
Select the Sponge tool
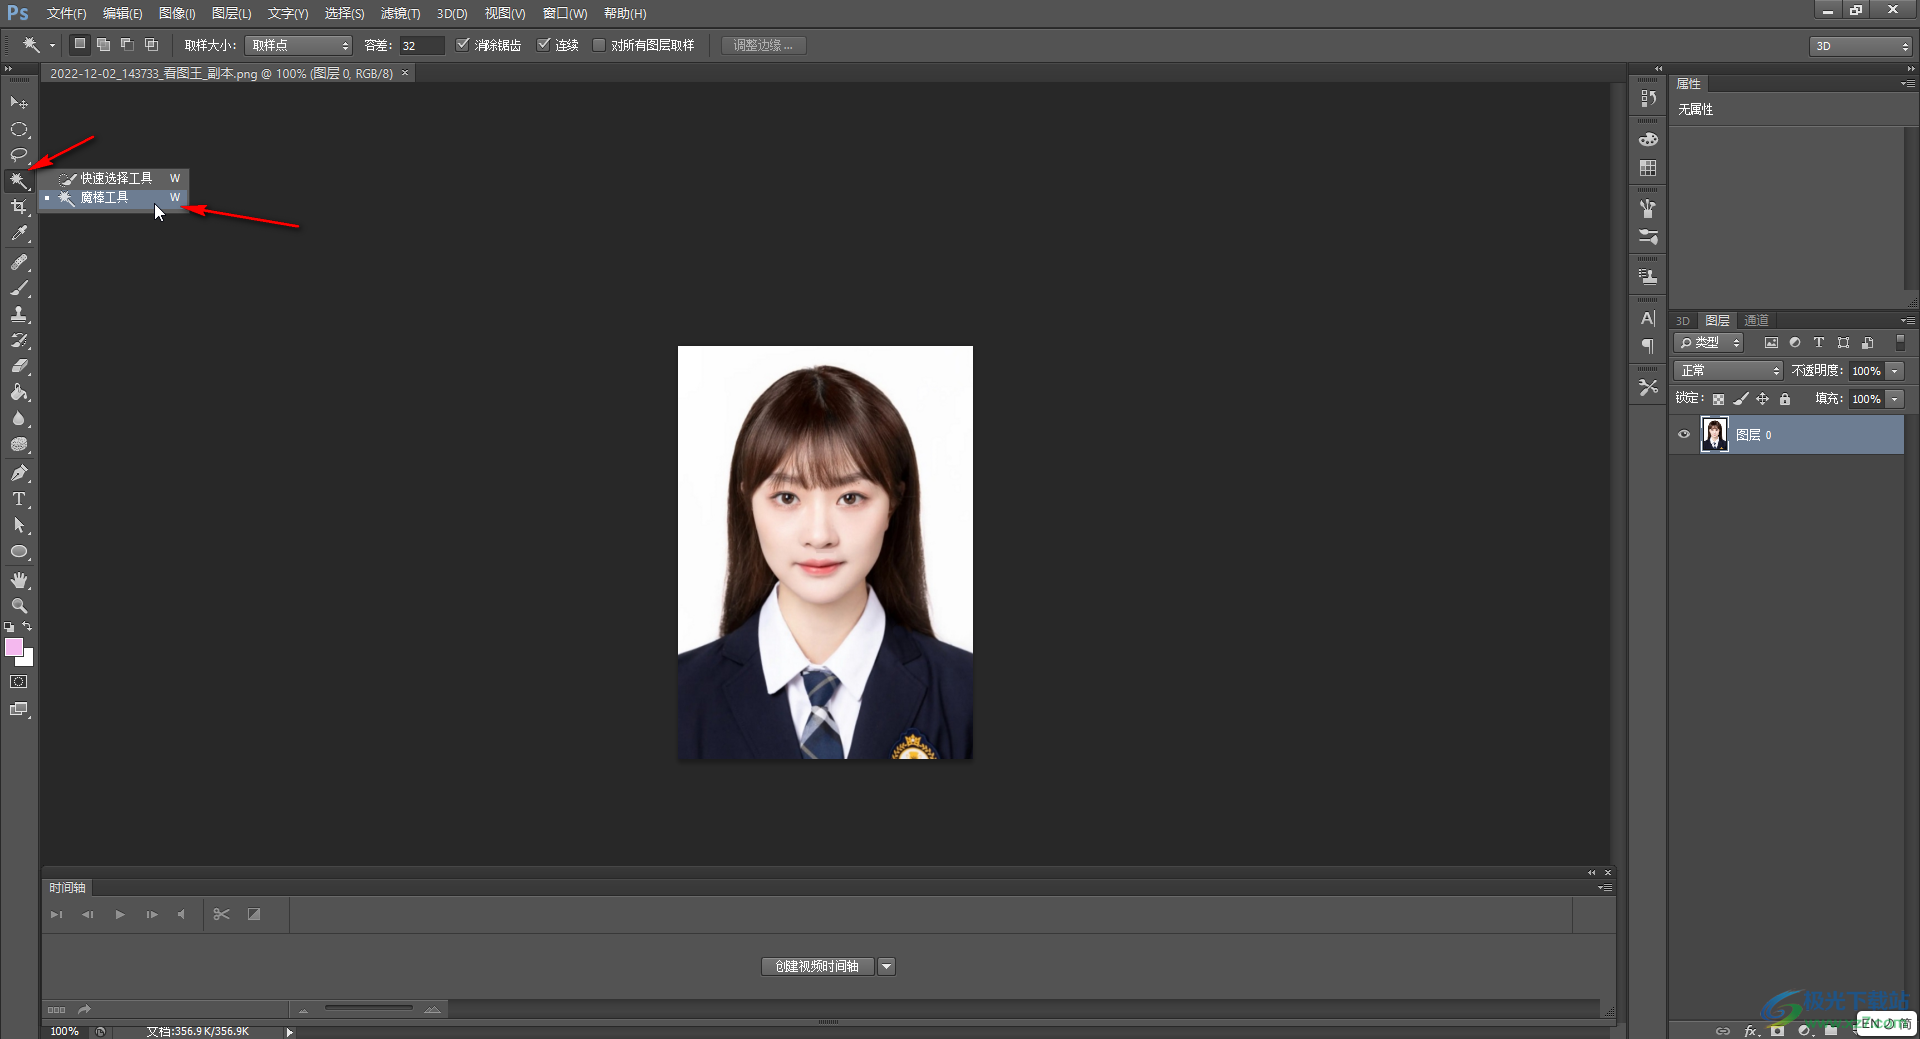[x=19, y=445]
